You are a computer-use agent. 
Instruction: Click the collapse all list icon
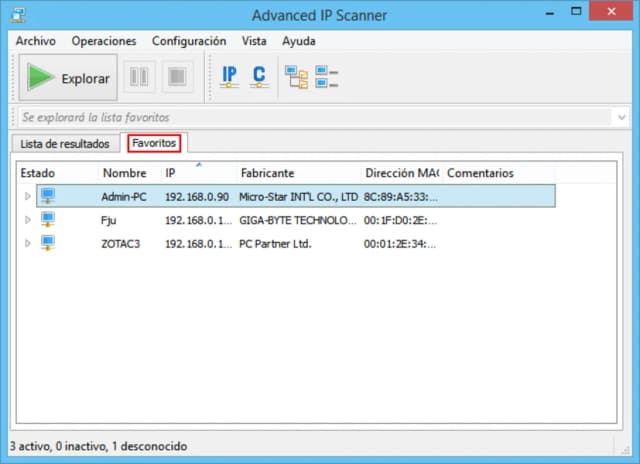pos(327,77)
